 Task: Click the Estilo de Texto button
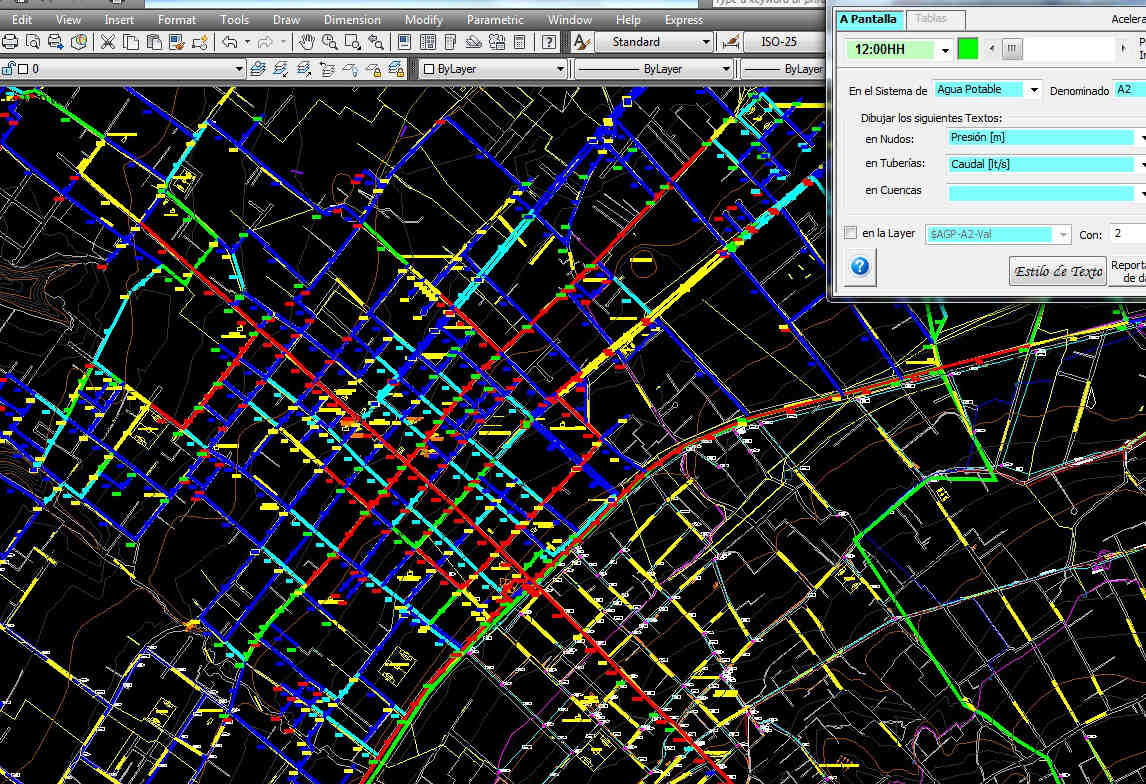pyautogui.click(x=1058, y=271)
